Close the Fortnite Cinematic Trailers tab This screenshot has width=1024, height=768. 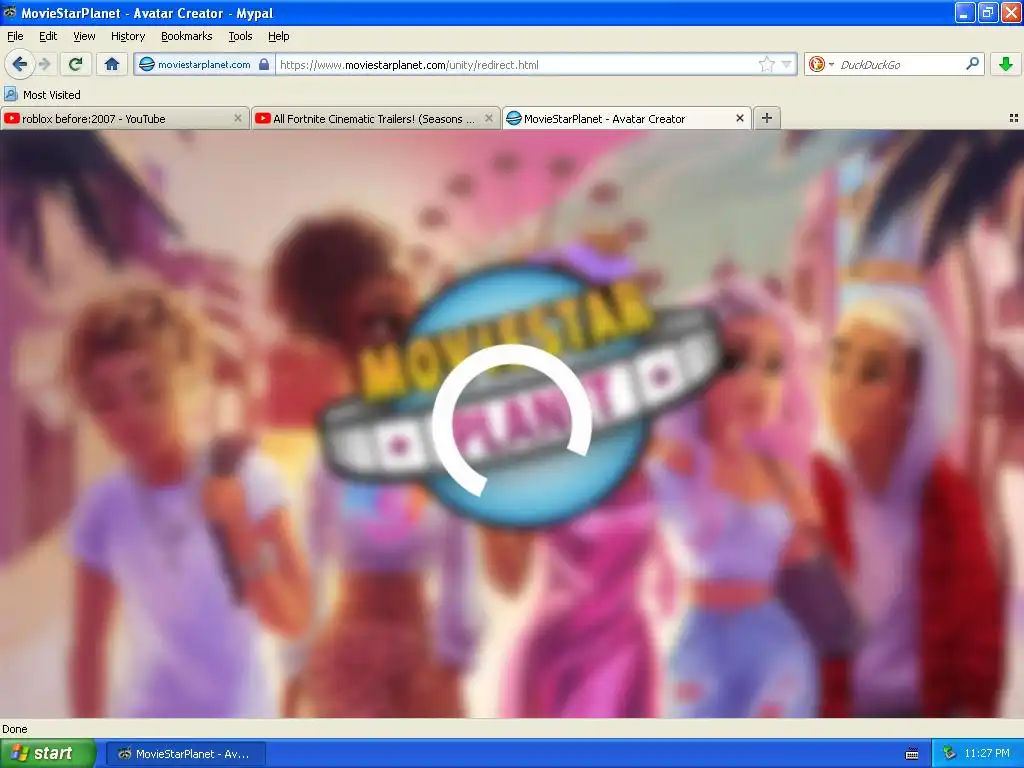[x=488, y=118]
